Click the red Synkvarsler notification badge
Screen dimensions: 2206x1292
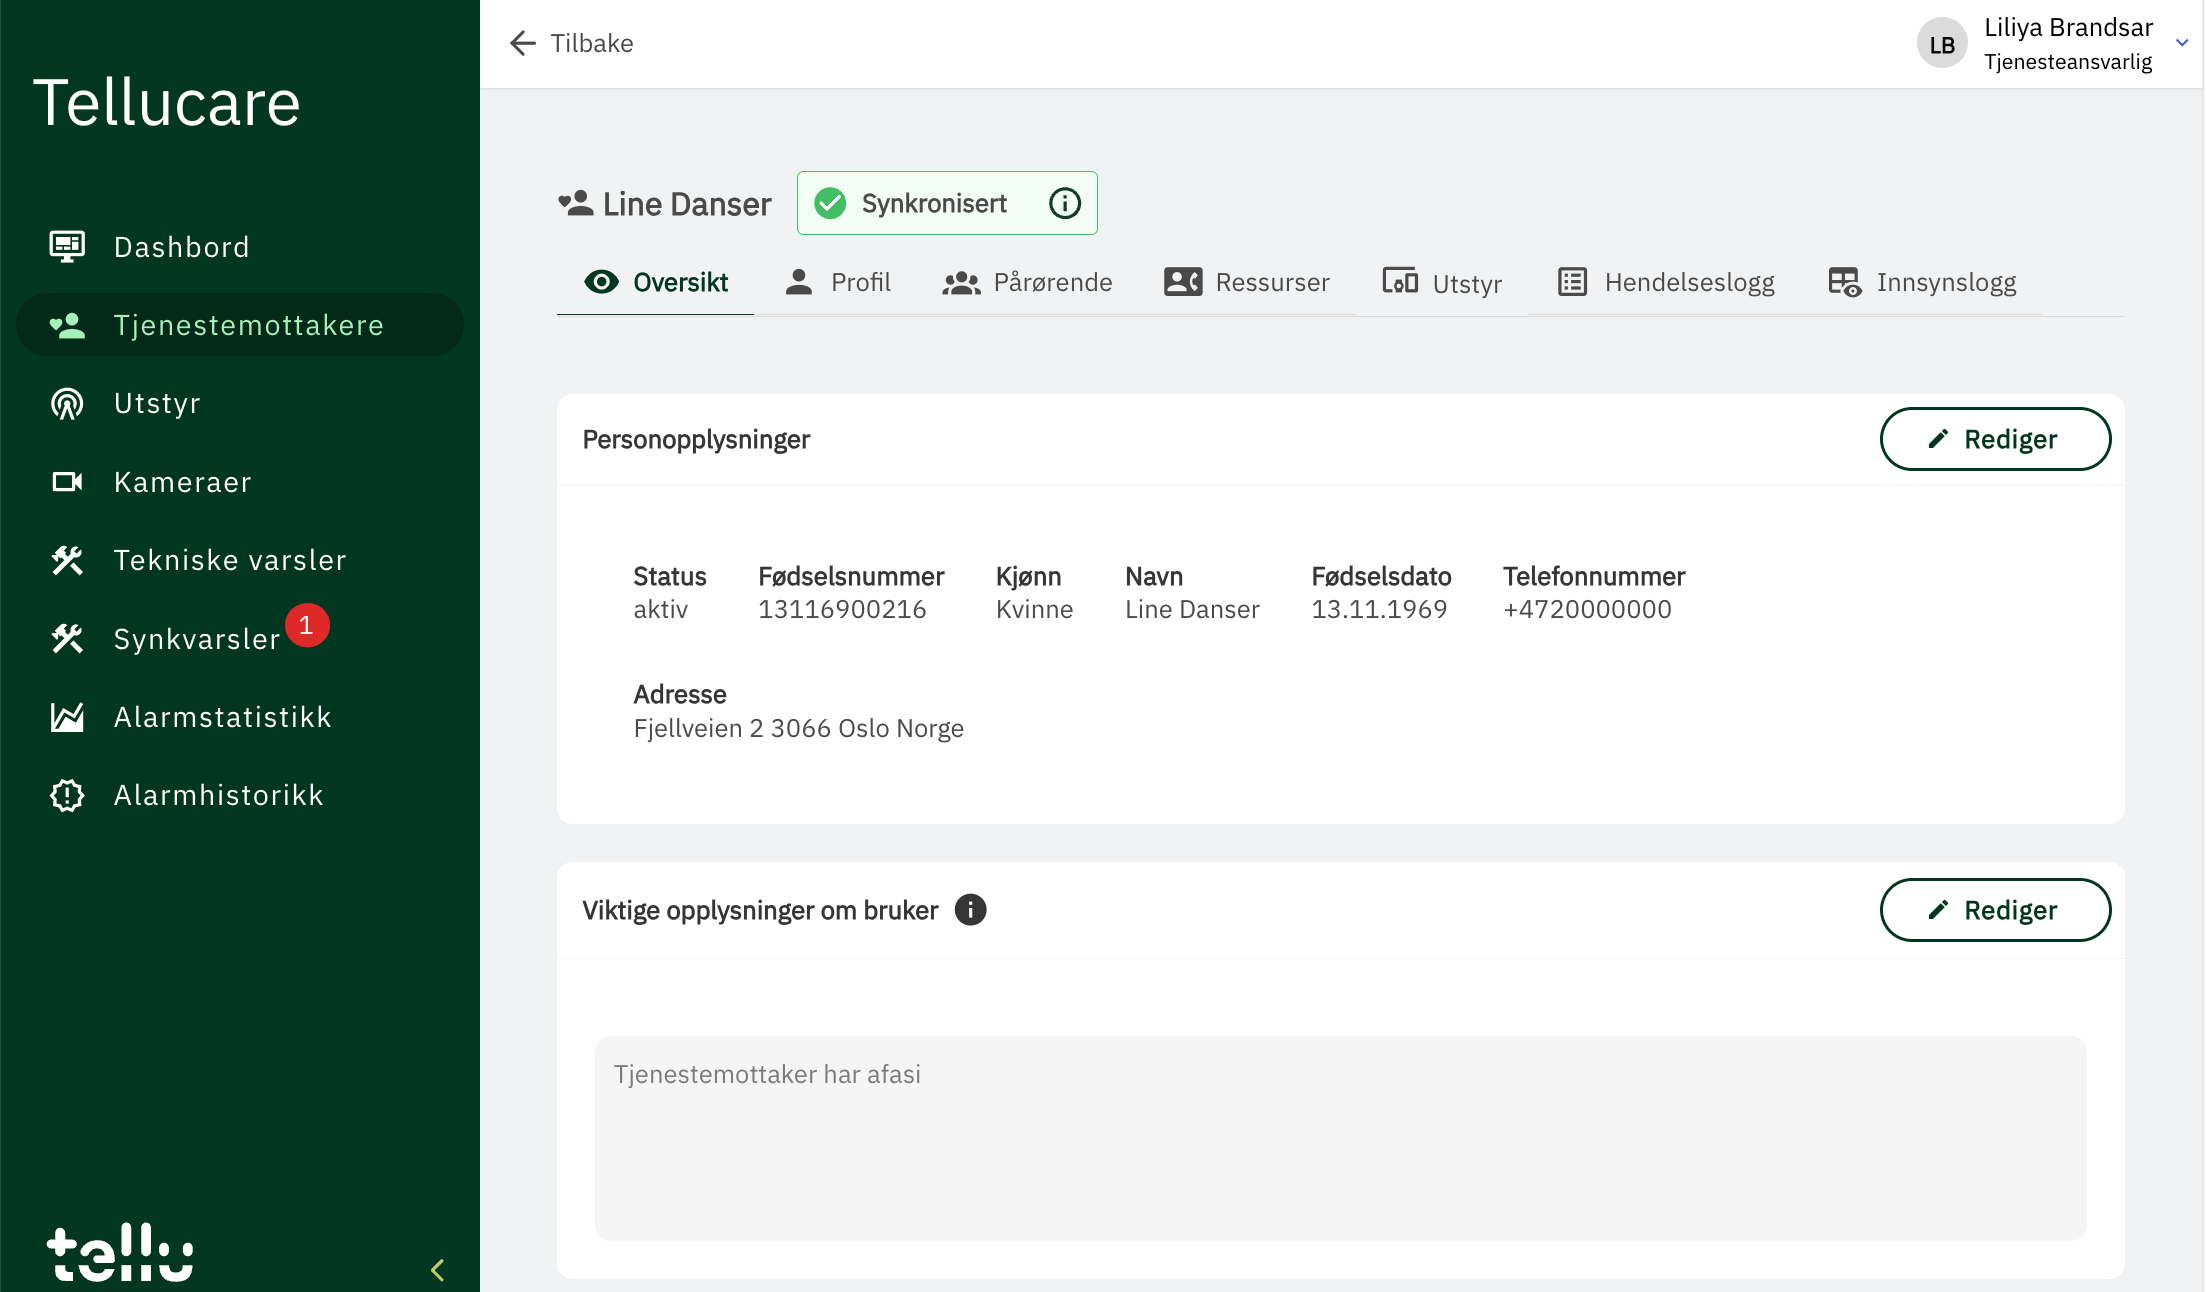307,626
